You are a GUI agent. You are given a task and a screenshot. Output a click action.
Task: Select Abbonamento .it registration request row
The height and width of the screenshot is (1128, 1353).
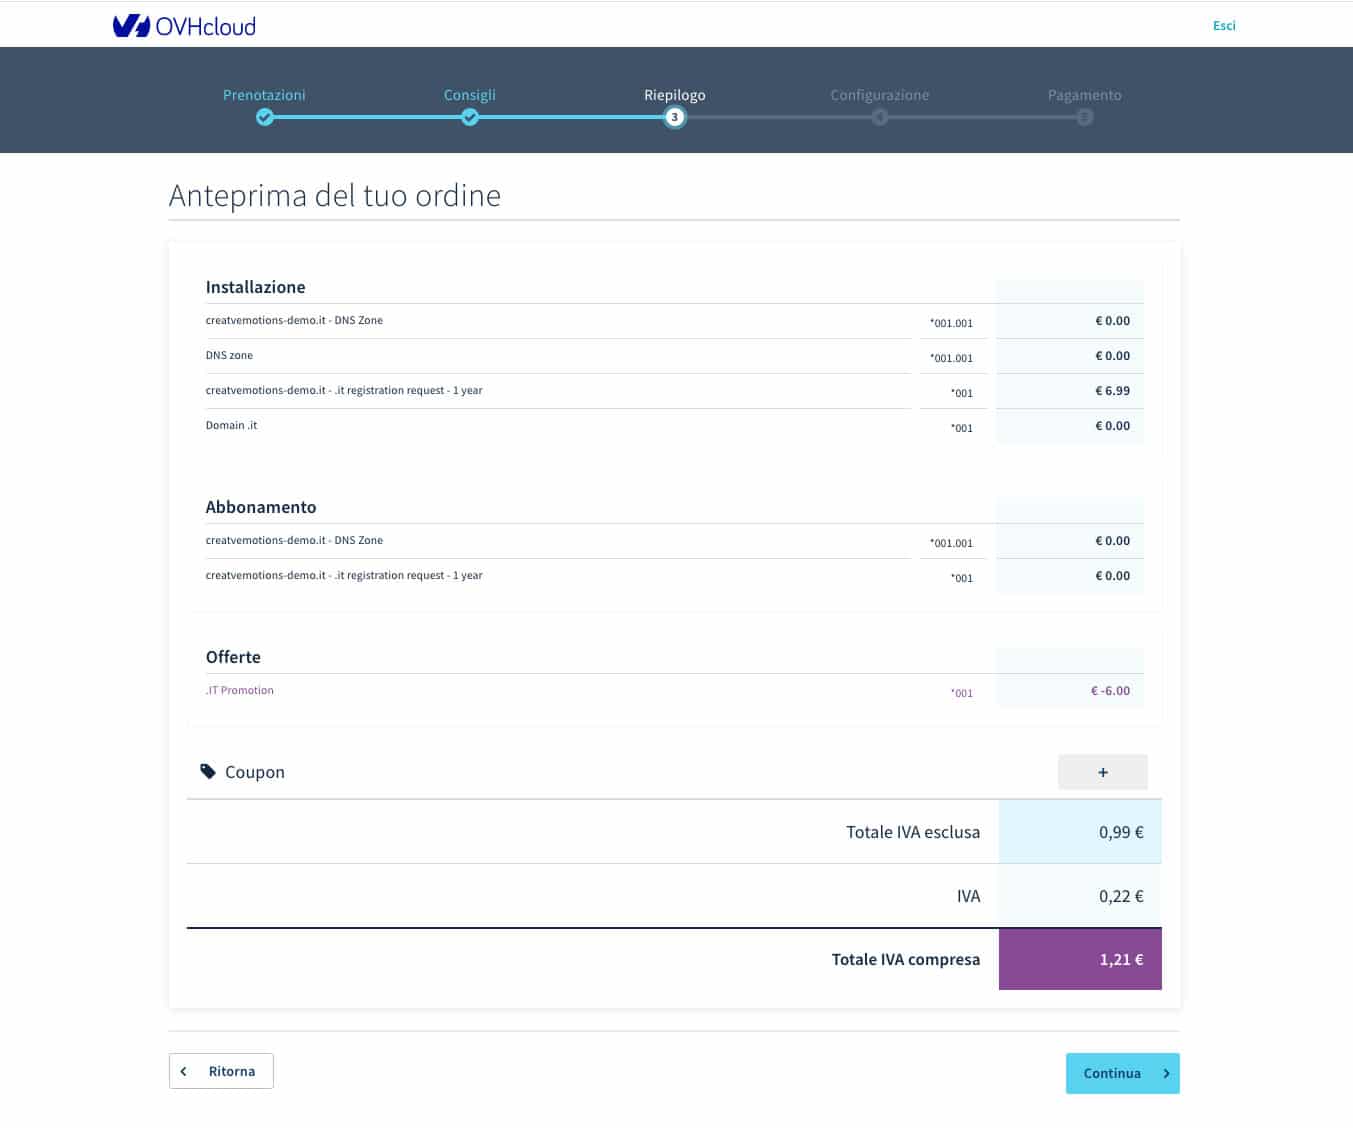pyautogui.click(x=344, y=575)
